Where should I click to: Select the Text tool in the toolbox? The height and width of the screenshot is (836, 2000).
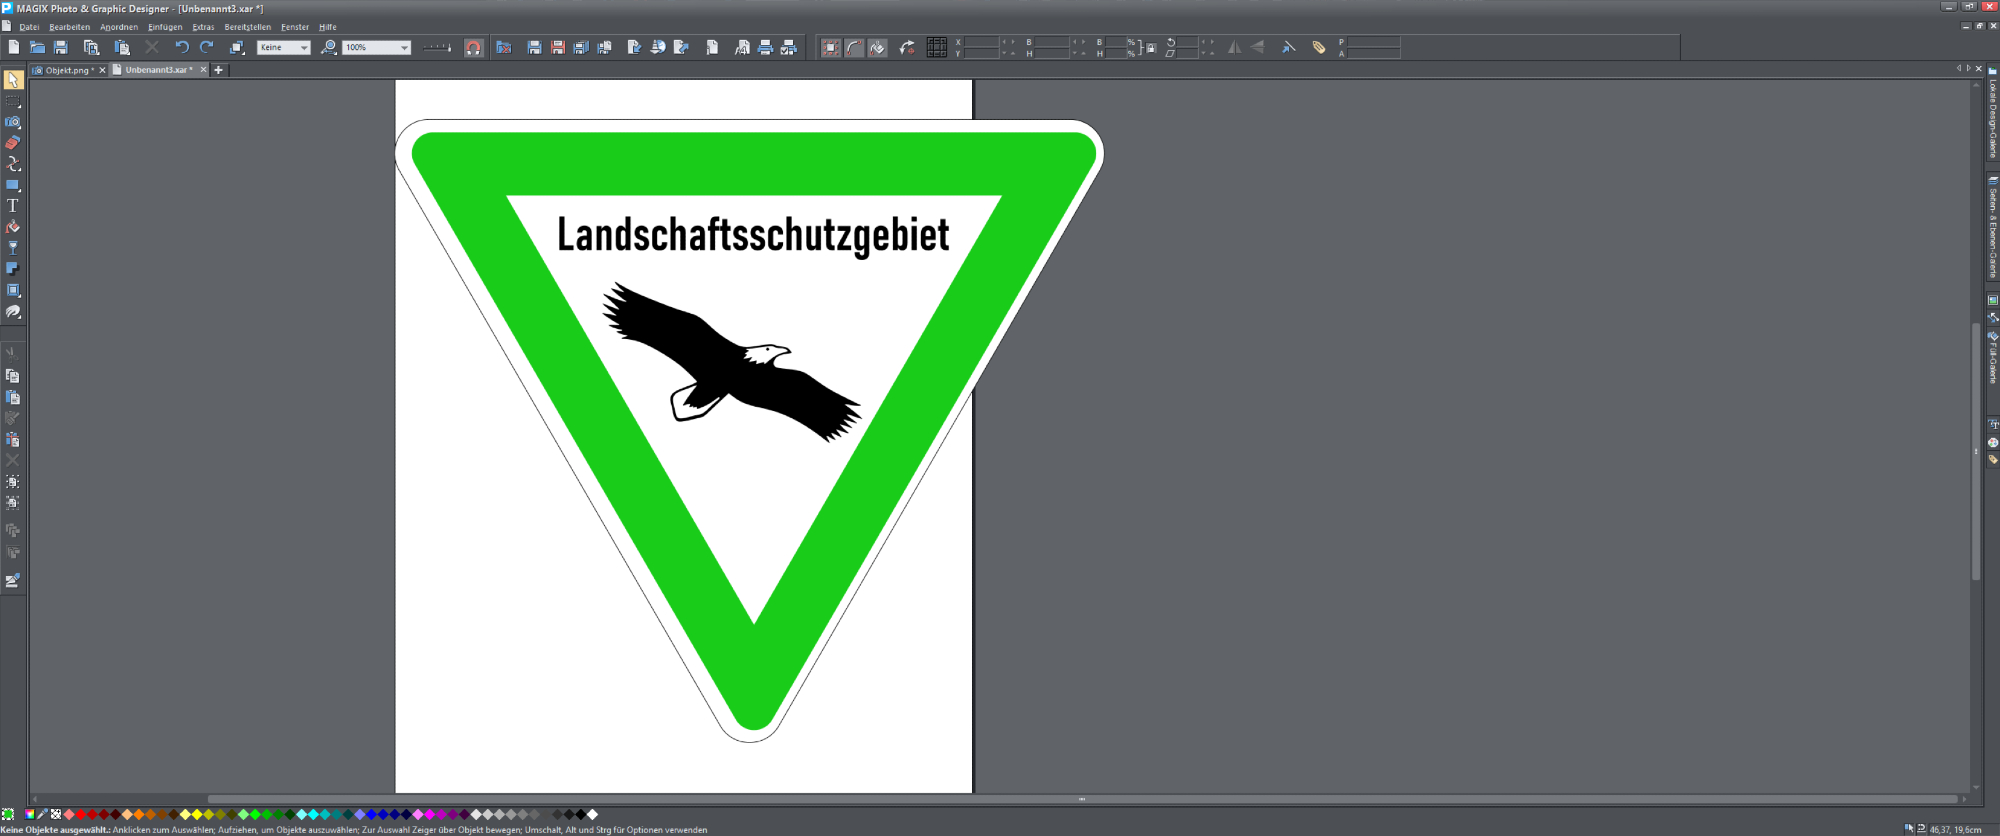(13, 206)
